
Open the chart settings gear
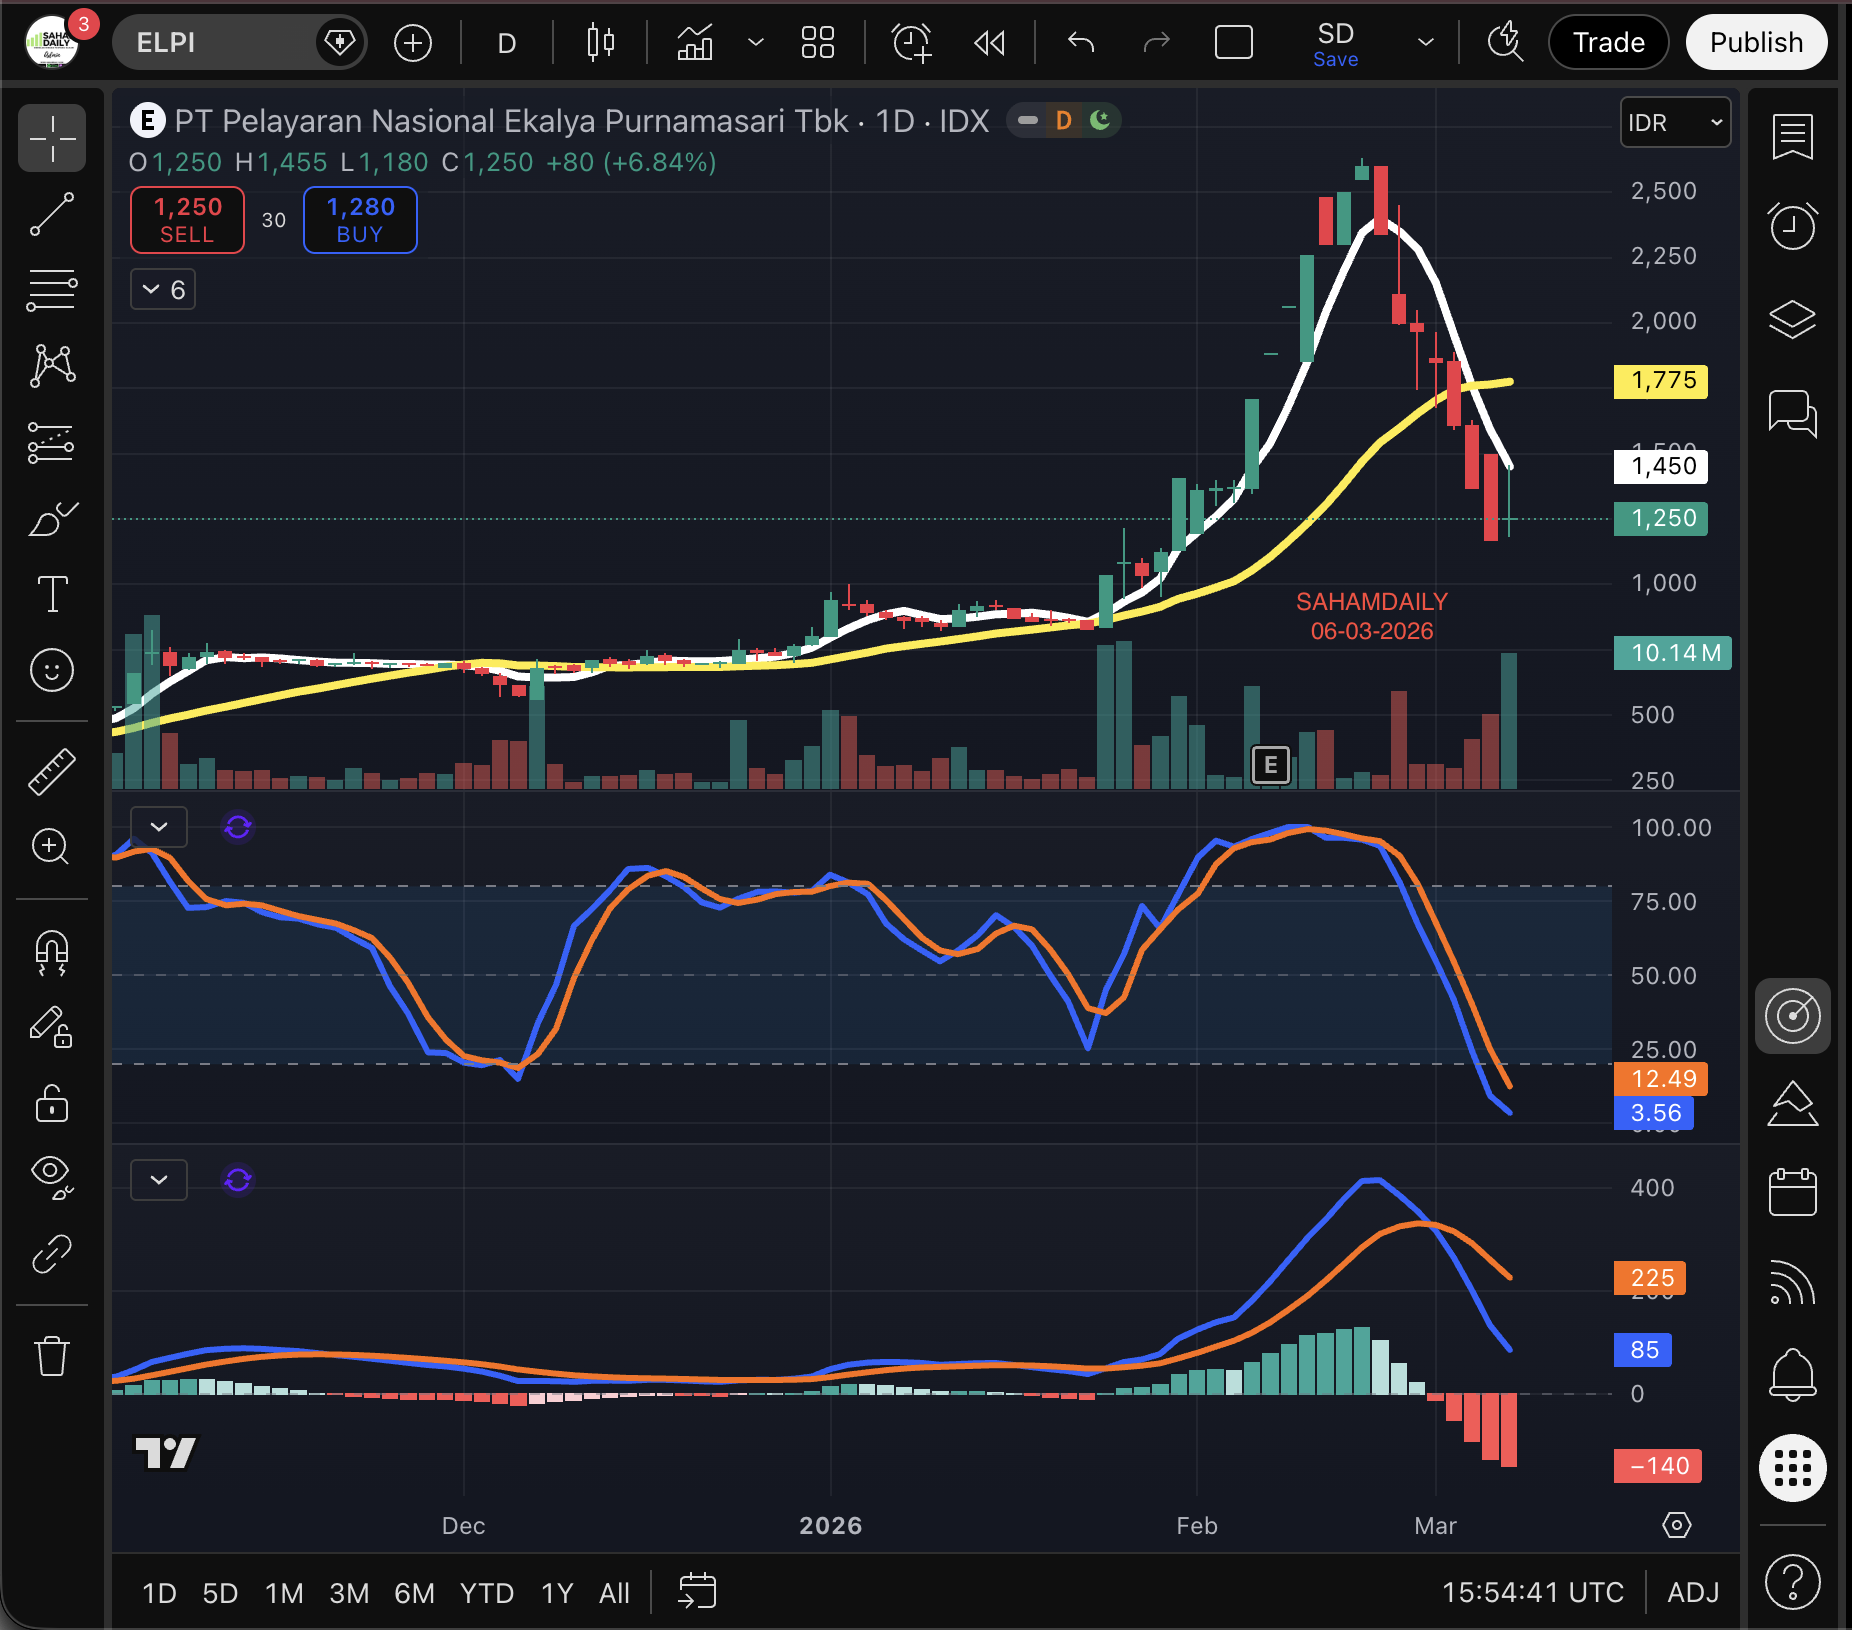coord(1676,1525)
